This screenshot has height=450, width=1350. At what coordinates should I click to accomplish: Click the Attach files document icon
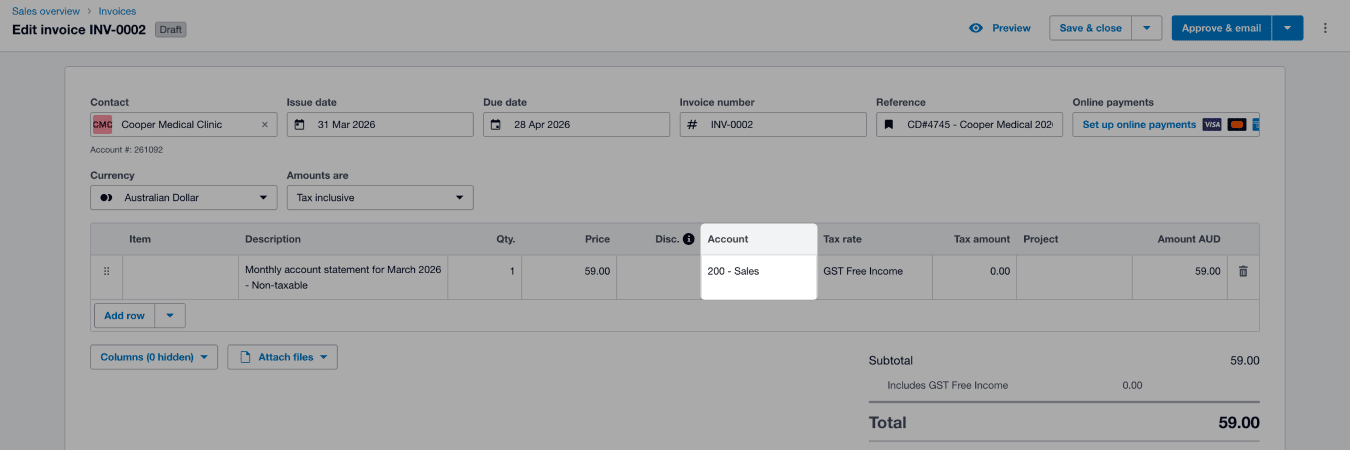(245, 357)
